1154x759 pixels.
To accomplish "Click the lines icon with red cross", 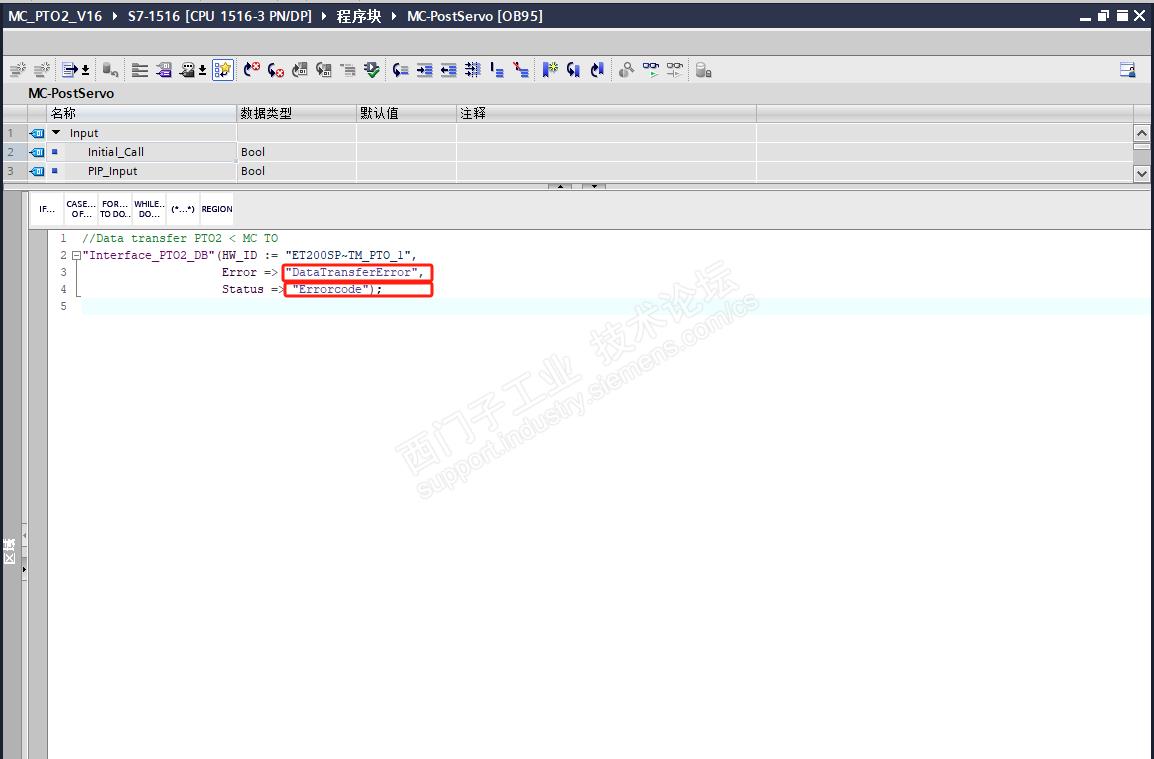I will pyautogui.click(x=521, y=70).
